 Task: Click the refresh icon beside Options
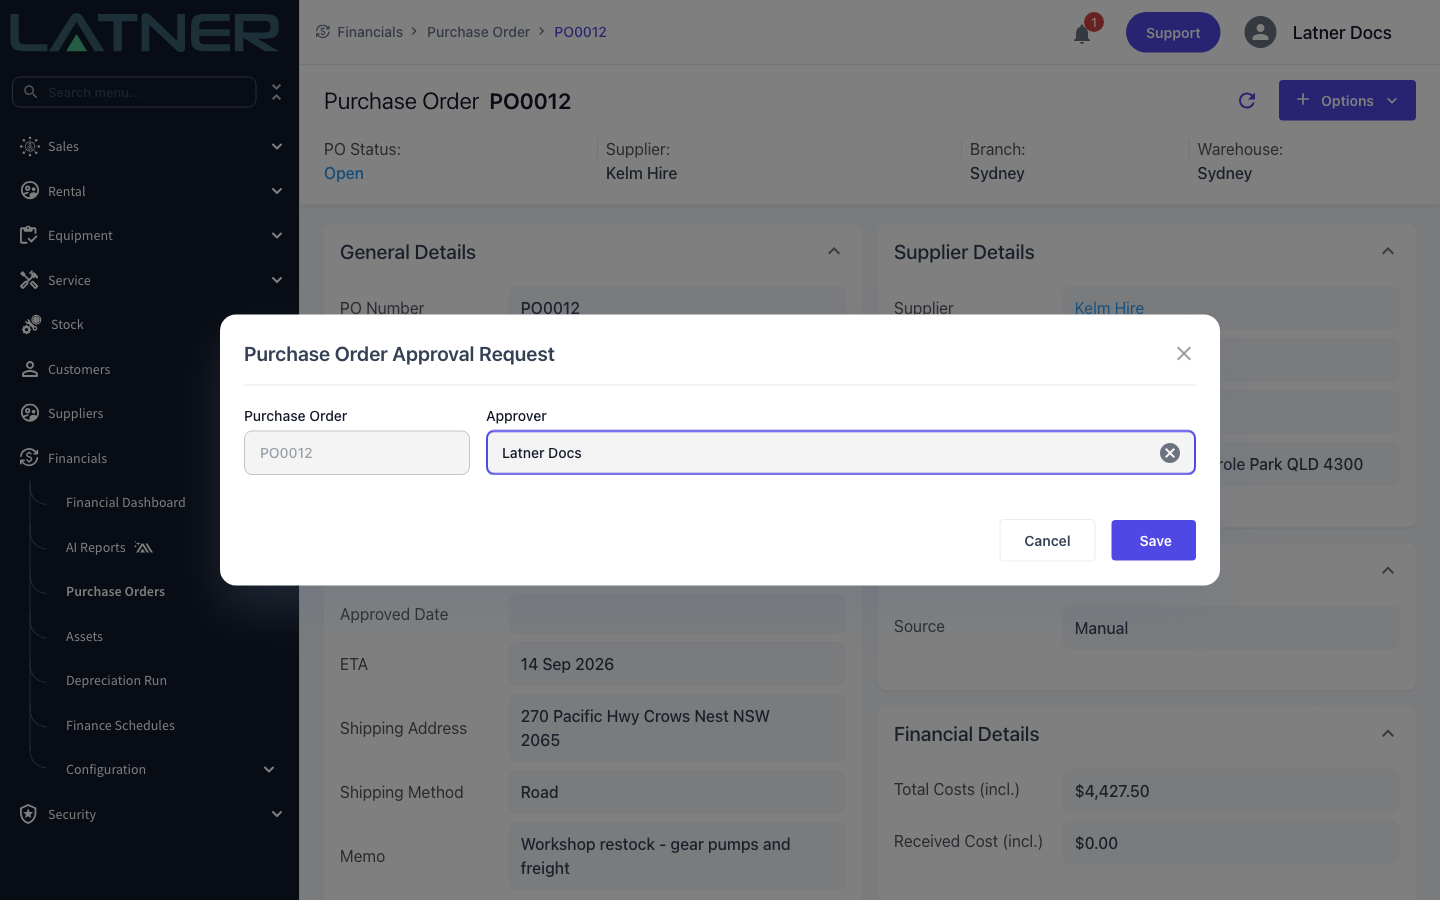[1247, 100]
